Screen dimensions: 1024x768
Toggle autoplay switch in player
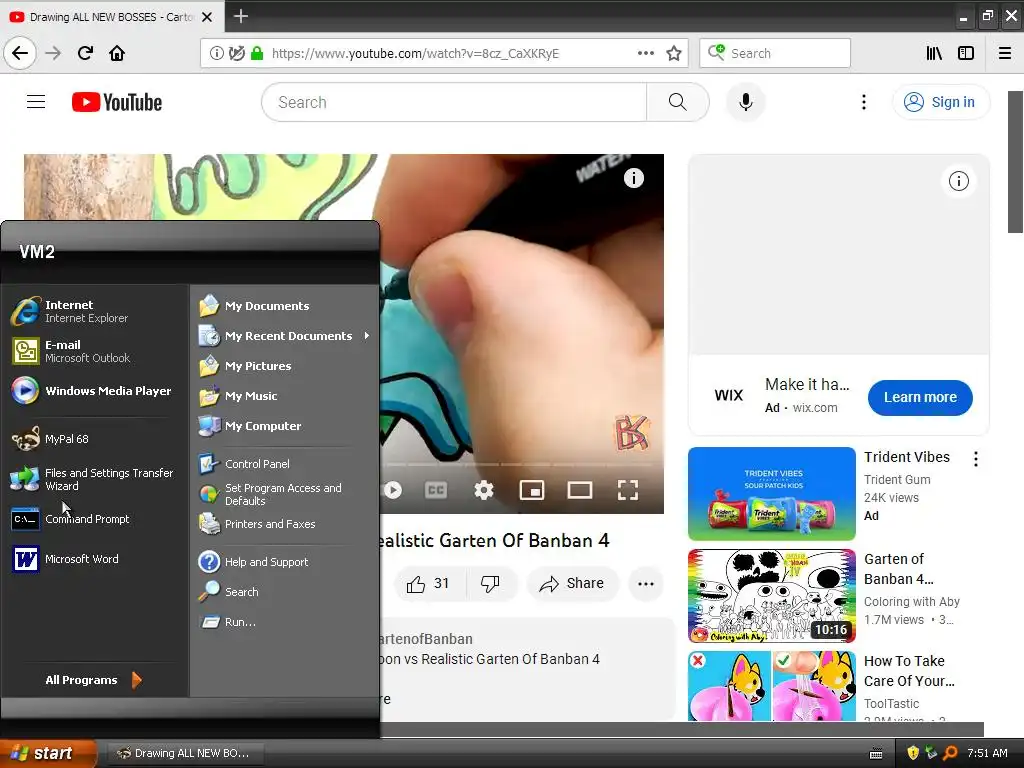392,490
